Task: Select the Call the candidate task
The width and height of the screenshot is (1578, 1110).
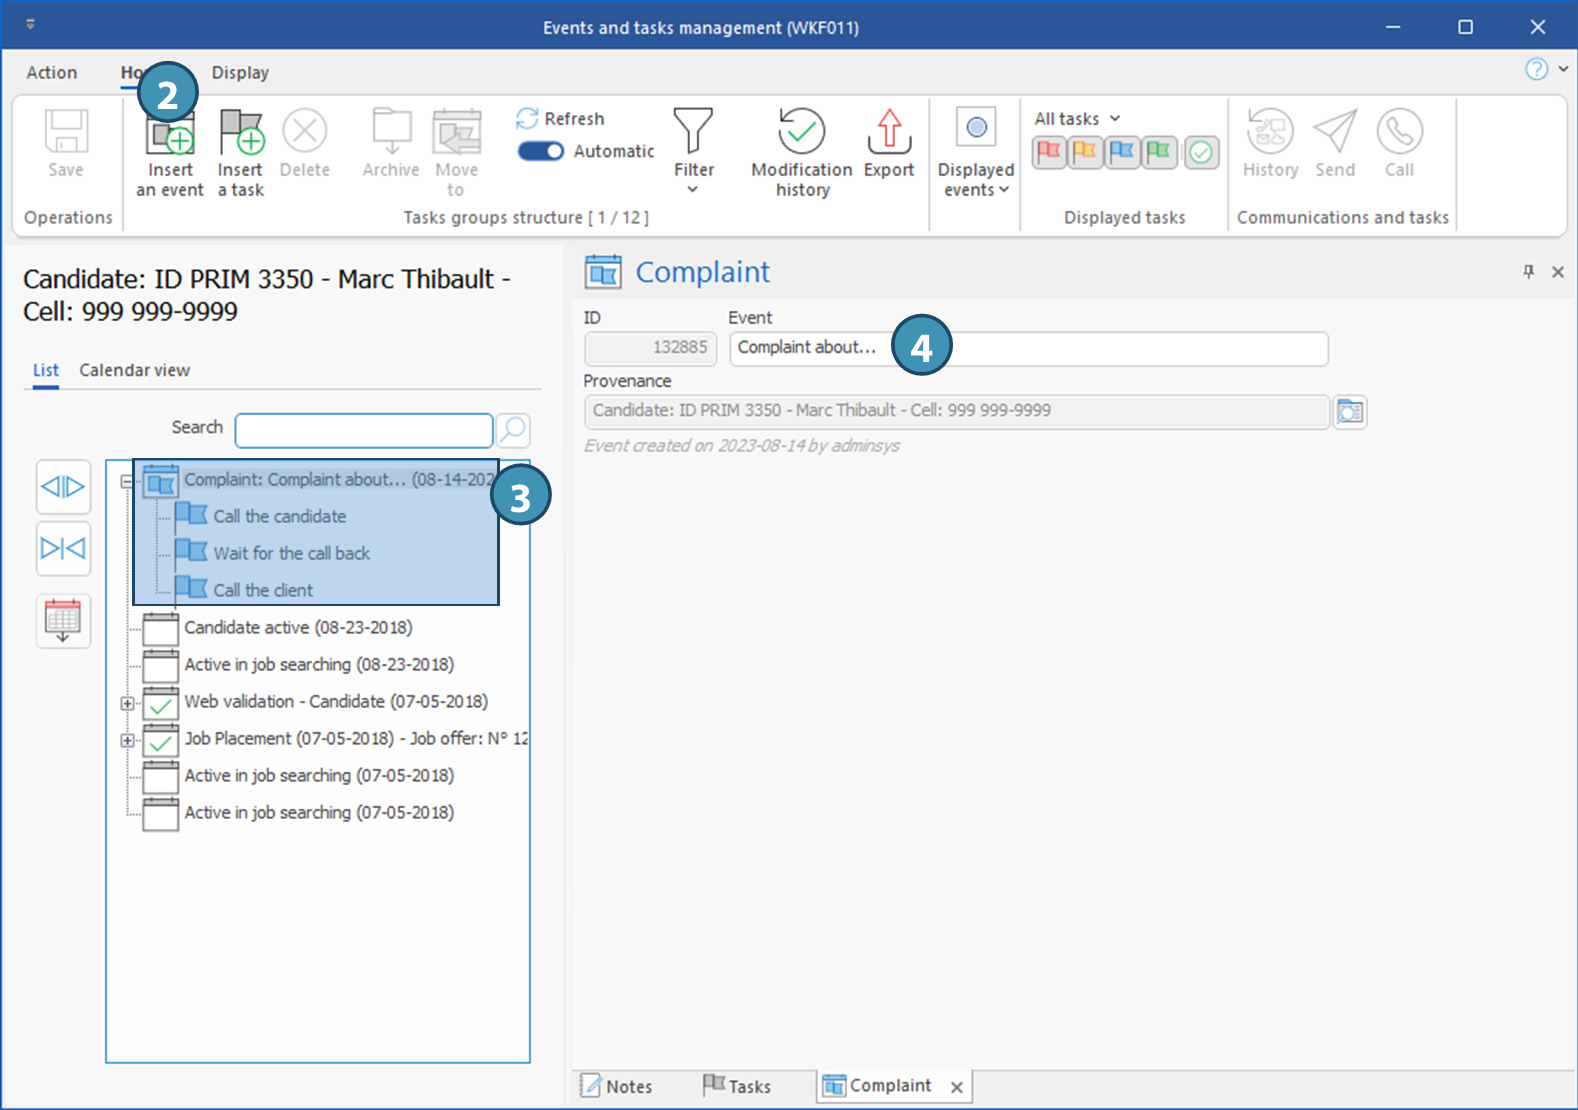Action: tap(279, 517)
